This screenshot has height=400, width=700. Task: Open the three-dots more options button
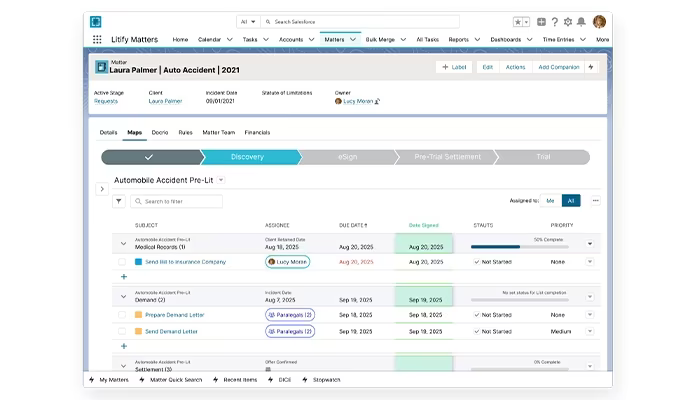pos(596,200)
